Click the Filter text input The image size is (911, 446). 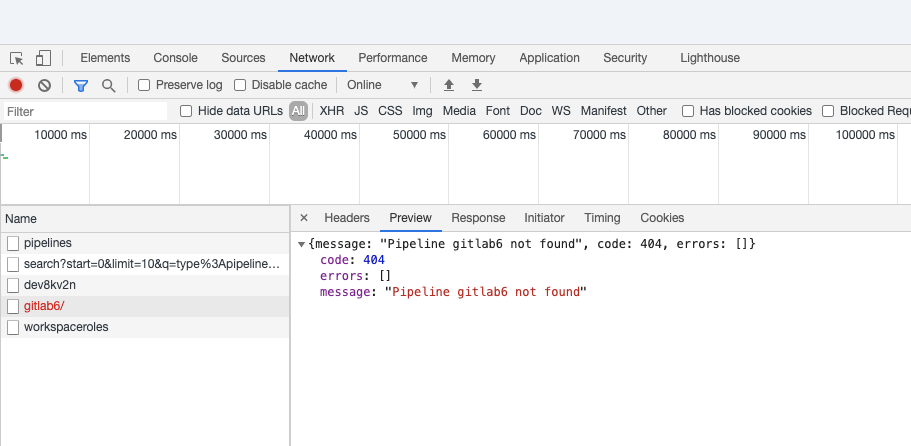coord(85,112)
